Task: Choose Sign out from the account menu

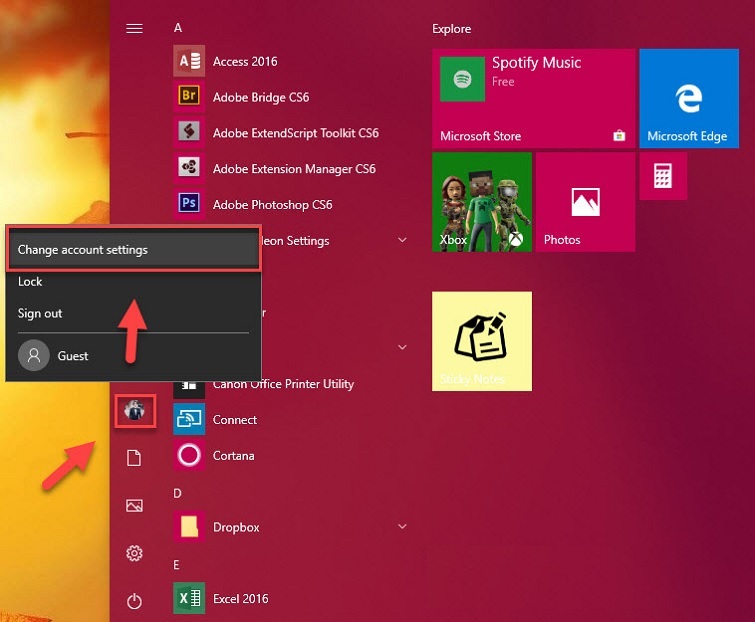Action: pos(134,313)
